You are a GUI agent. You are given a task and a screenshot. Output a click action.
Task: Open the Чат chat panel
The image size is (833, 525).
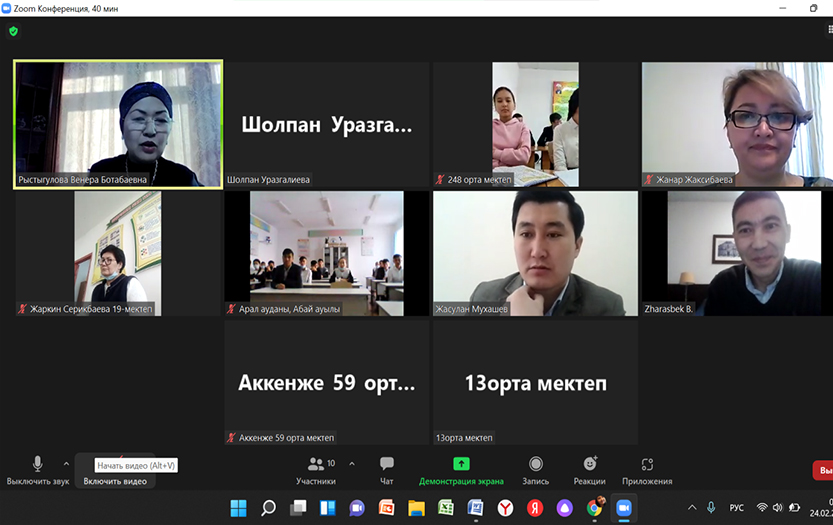point(387,469)
